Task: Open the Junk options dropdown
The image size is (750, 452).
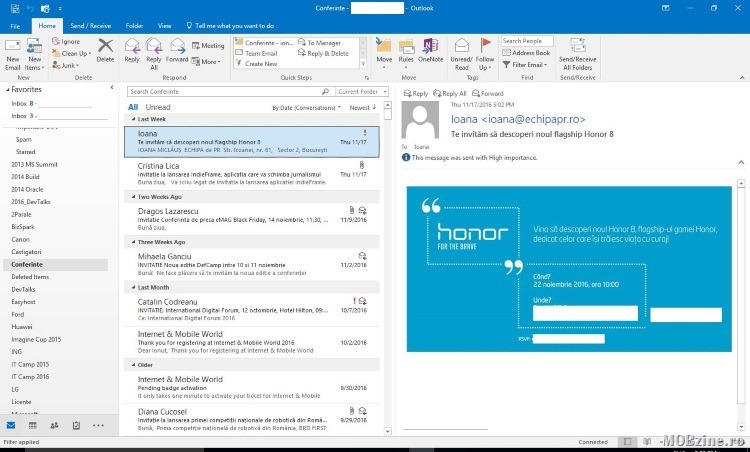Action: 66,66
